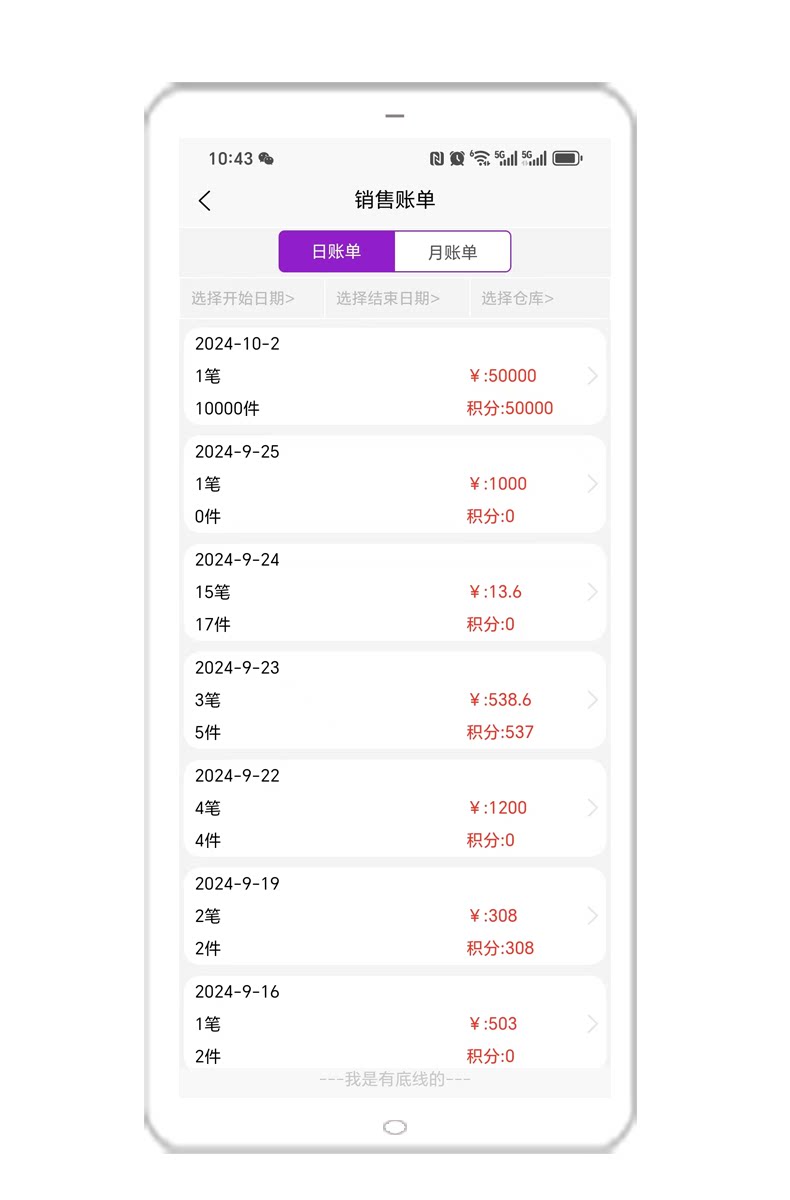The height and width of the screenshot is (1200, 790).
Task: Expand the 2024-10-2 bill chevron
Action: click(x=592, y=376)
